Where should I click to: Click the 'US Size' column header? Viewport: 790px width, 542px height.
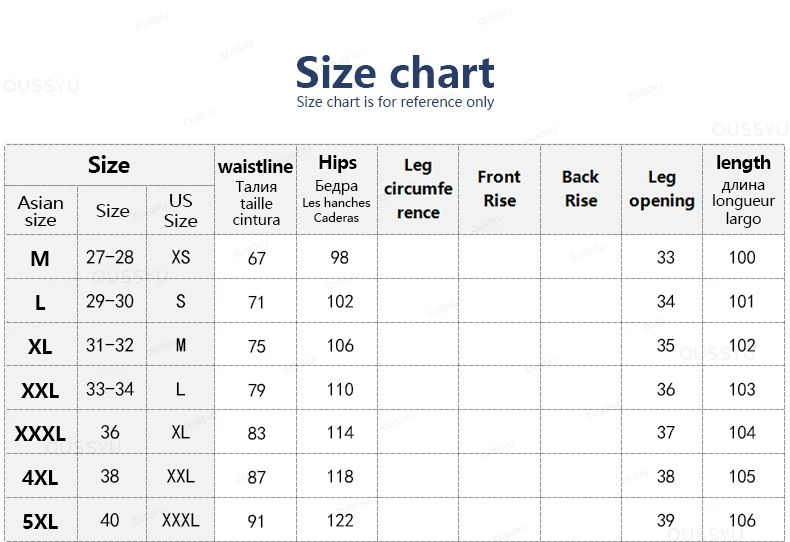click(x=180, y=211)
